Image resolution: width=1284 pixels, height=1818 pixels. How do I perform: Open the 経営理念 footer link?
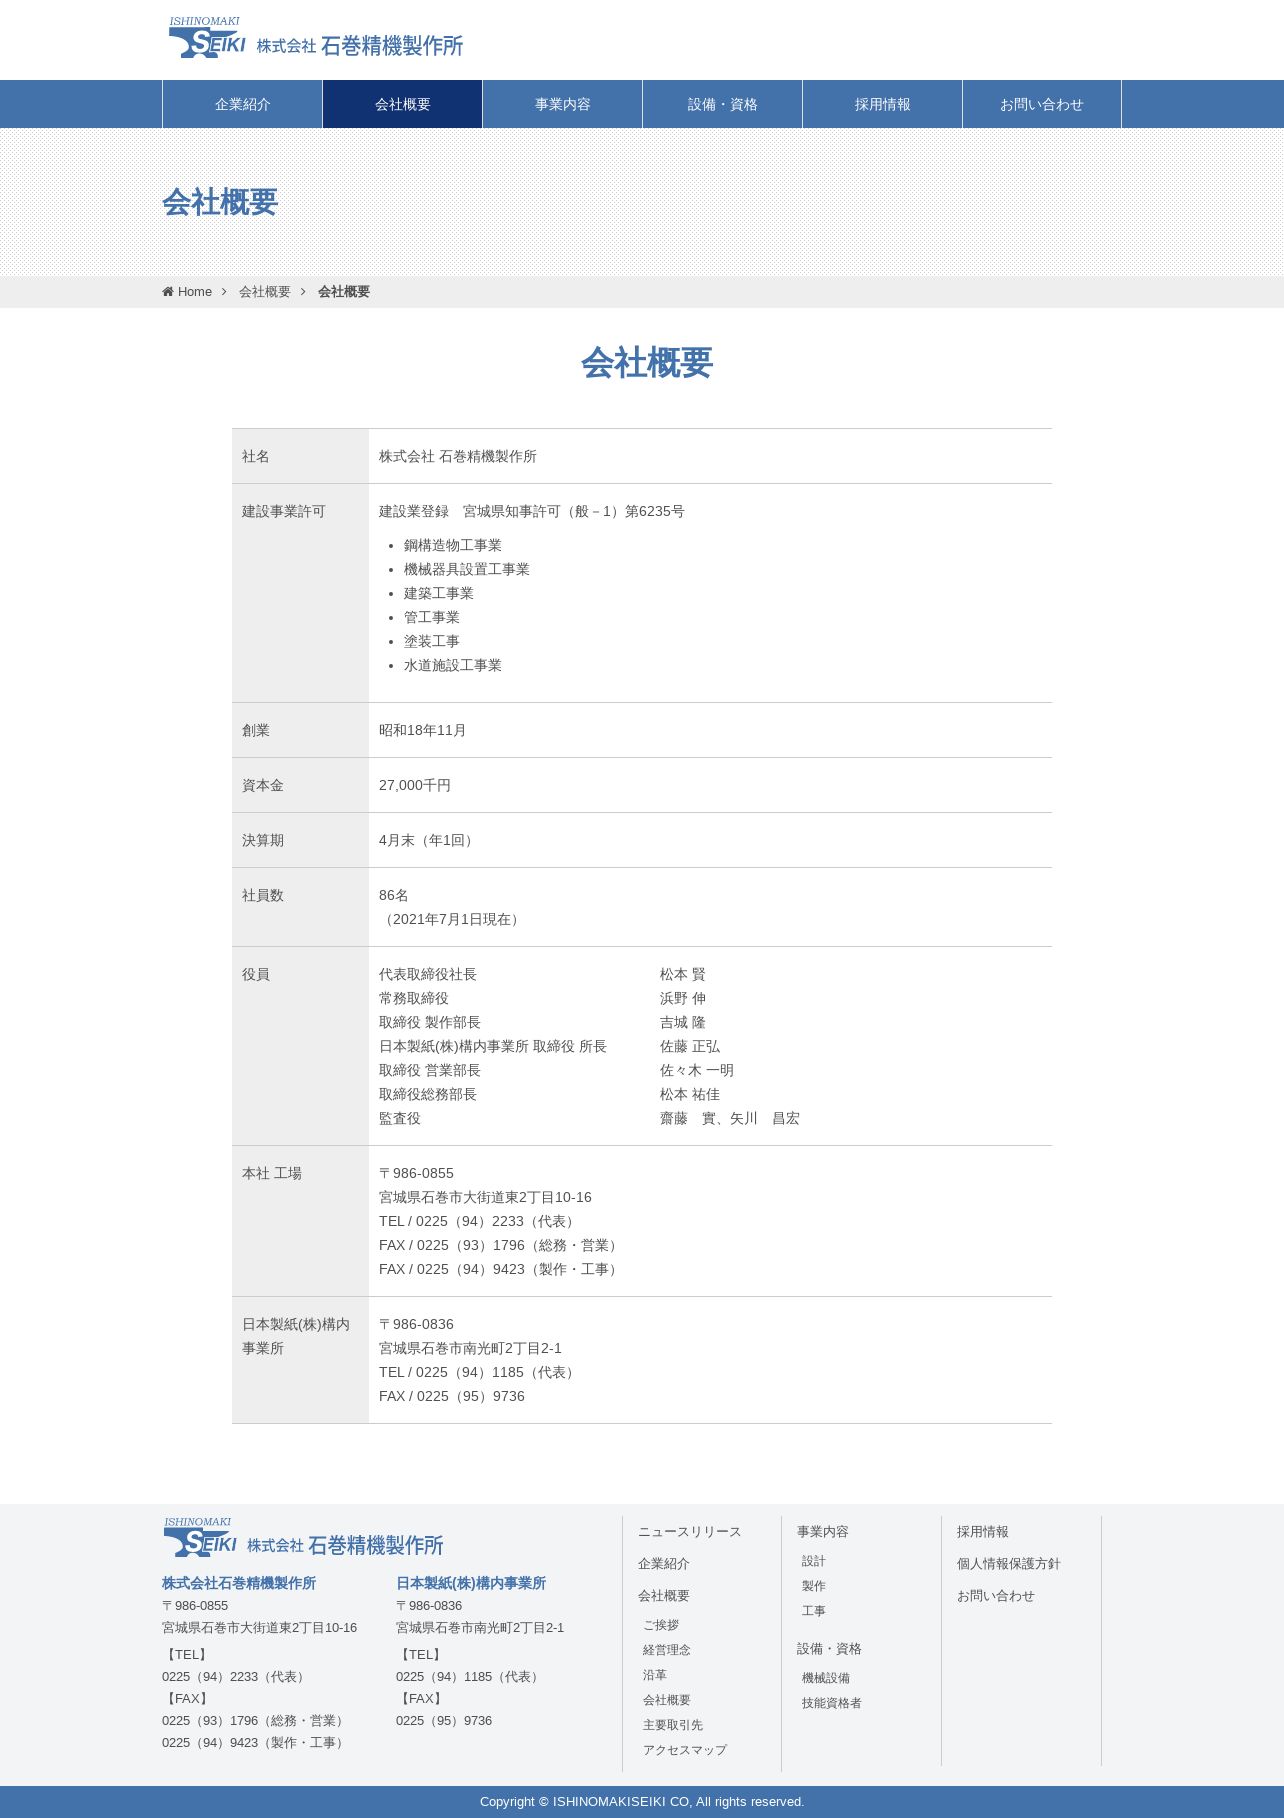[x=667, y=1650]
